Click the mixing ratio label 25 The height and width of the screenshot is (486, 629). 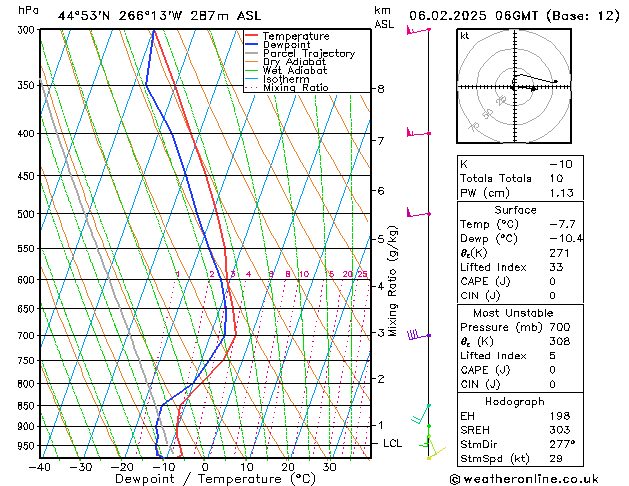point(362,274)
